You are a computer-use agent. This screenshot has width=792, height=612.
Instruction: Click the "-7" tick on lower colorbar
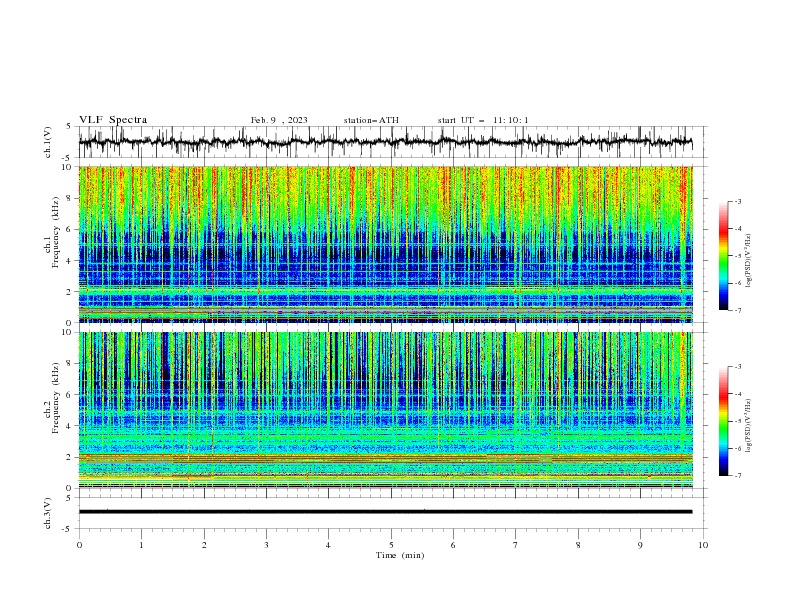coord(738,476)
